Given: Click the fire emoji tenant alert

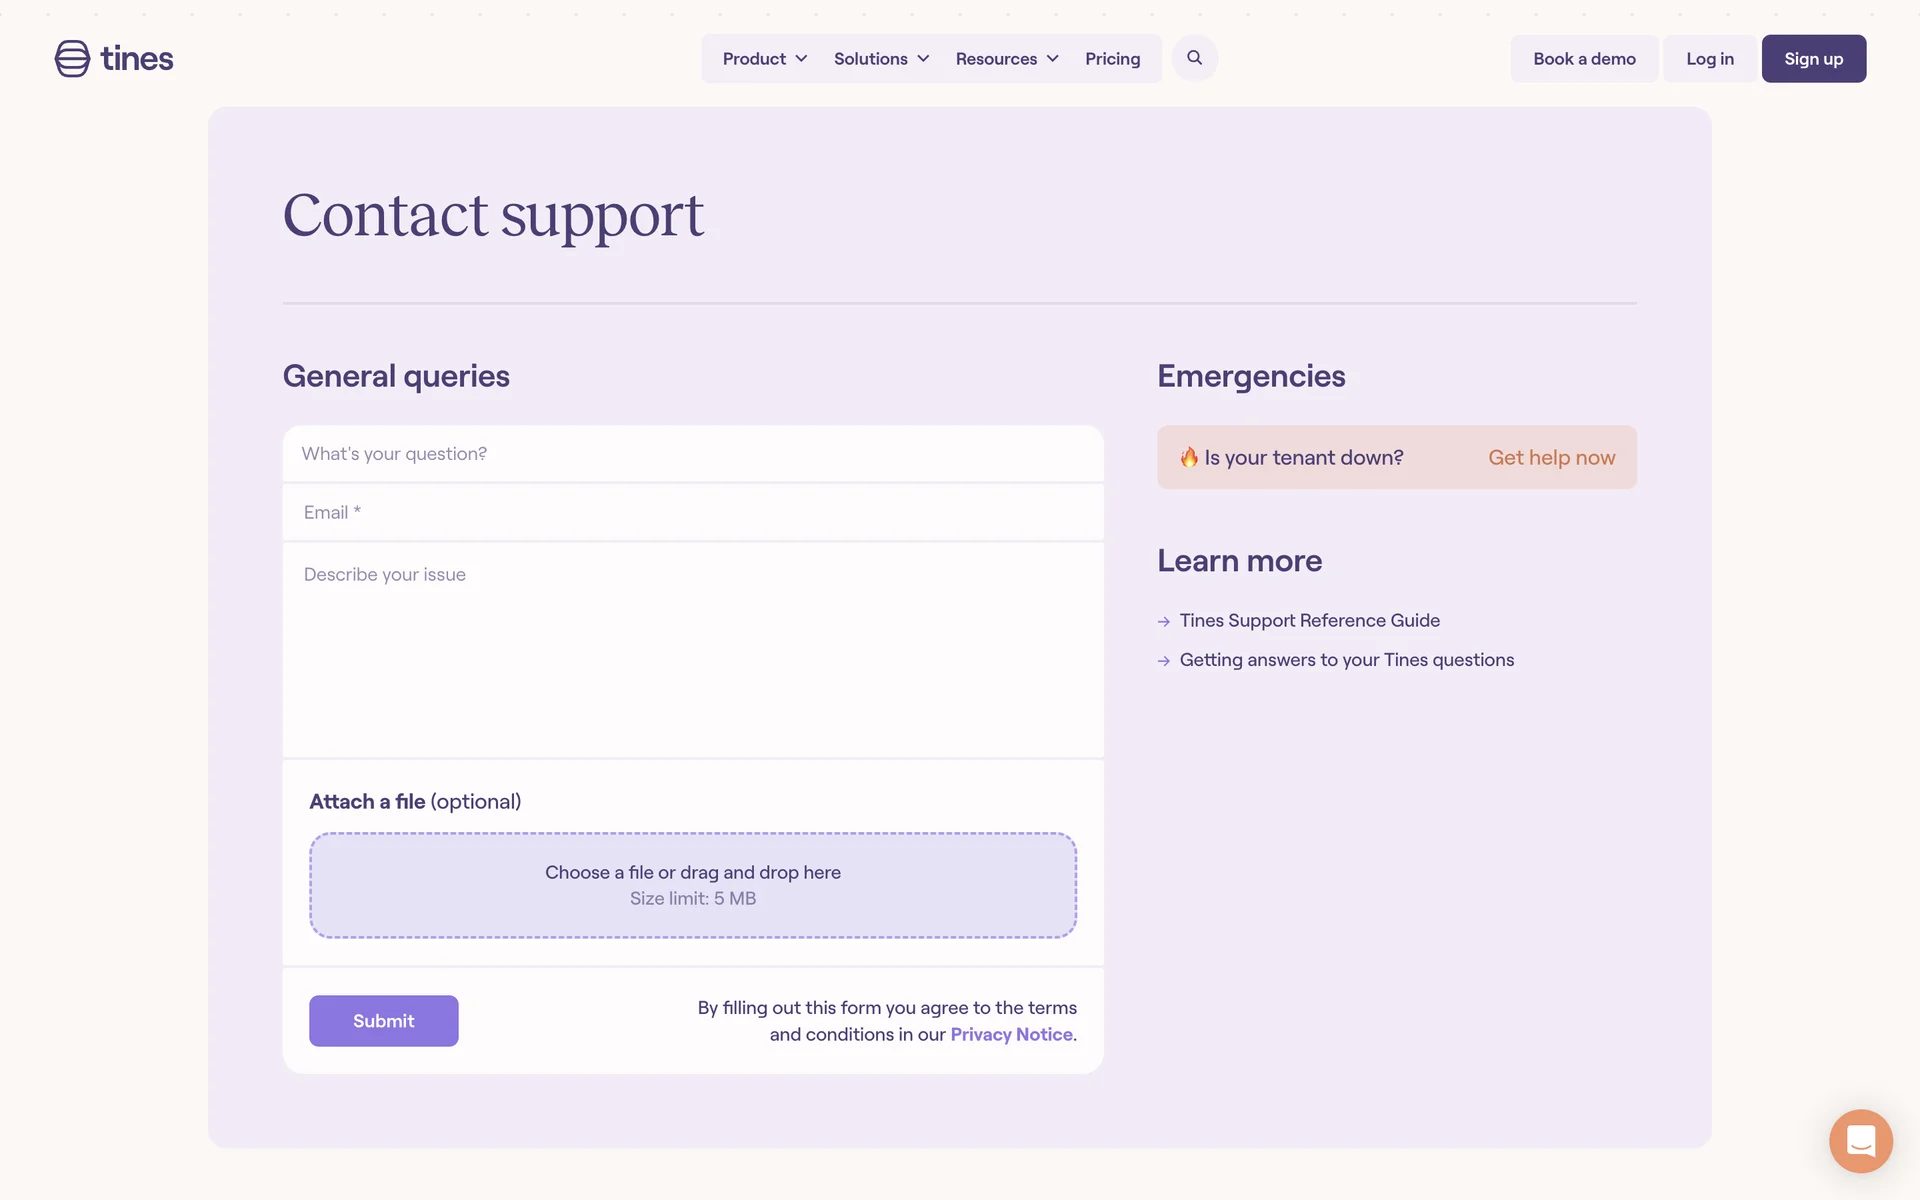Looking at the screenshot, I should (x=1189, y=457).
